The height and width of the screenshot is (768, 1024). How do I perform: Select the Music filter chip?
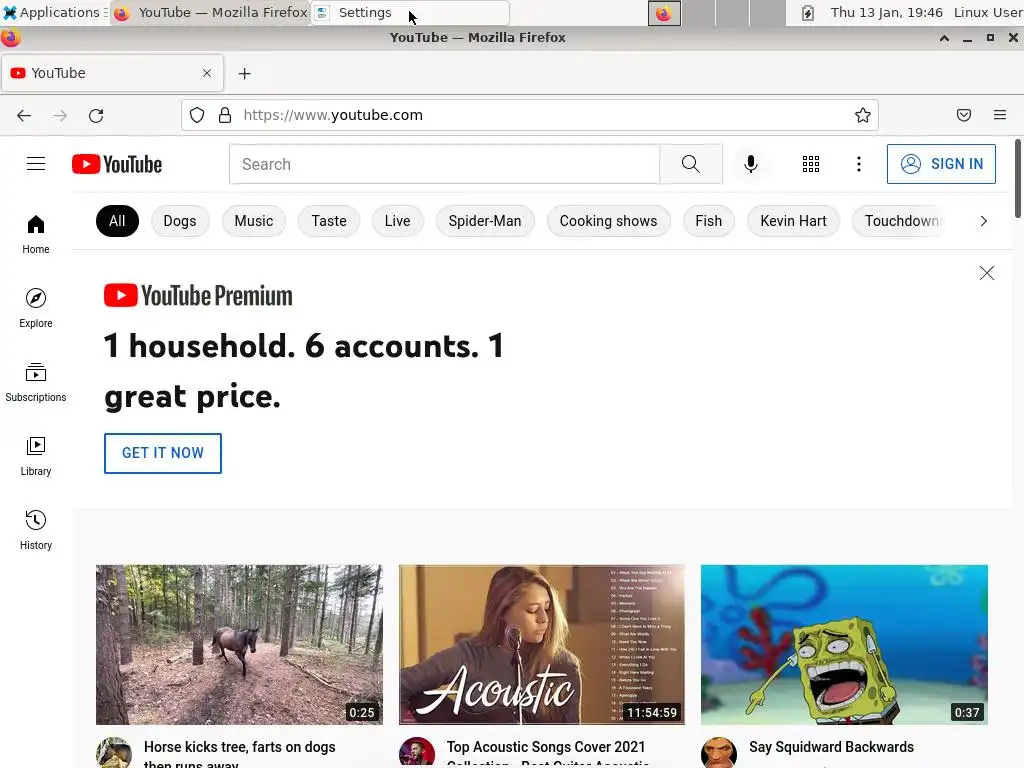[253, 221]
